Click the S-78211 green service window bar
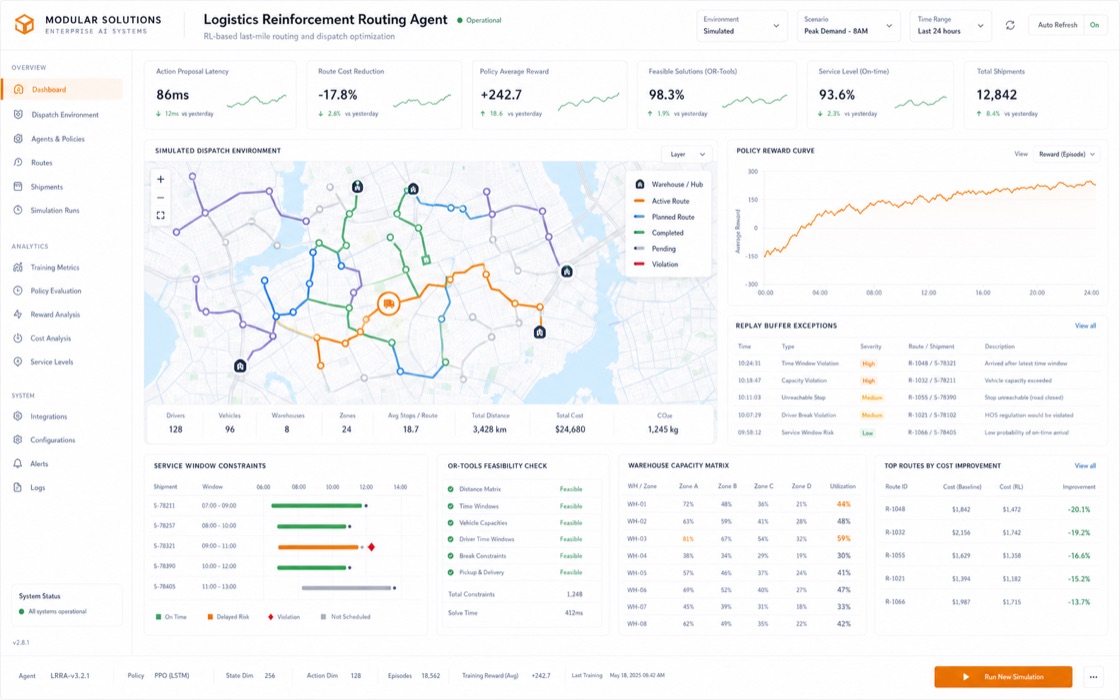 316,506
